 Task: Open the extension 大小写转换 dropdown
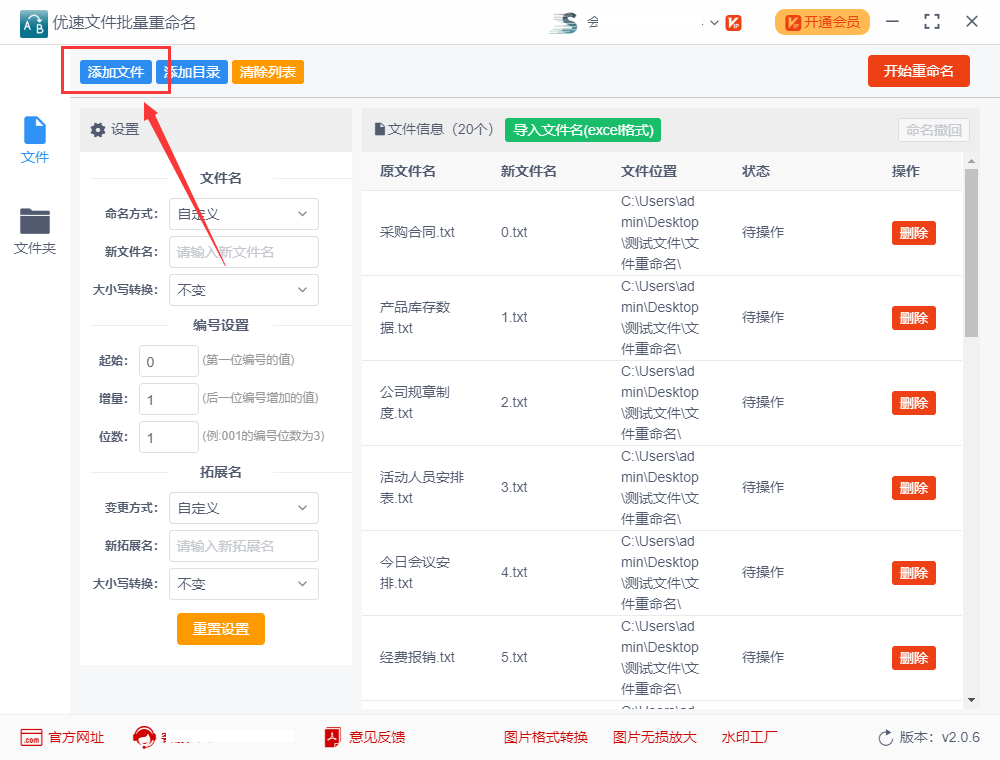point(243,584)
